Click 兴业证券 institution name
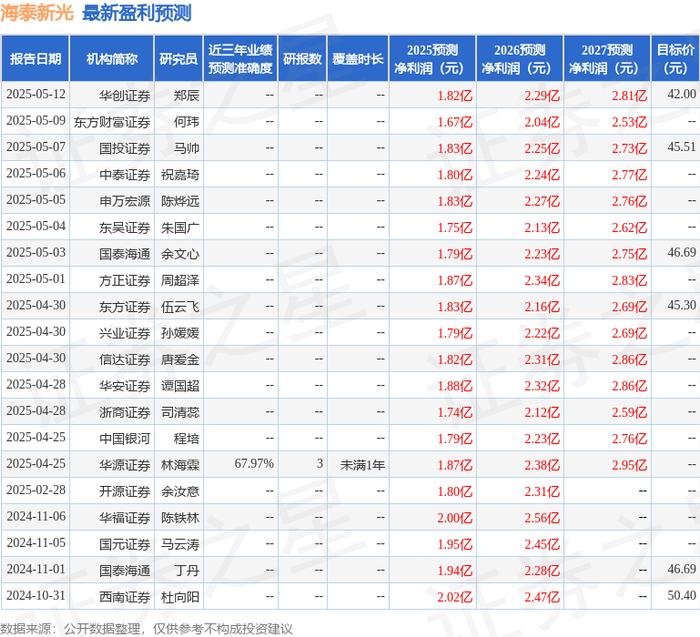The image size is (700, 637). [x=125, y=333]
